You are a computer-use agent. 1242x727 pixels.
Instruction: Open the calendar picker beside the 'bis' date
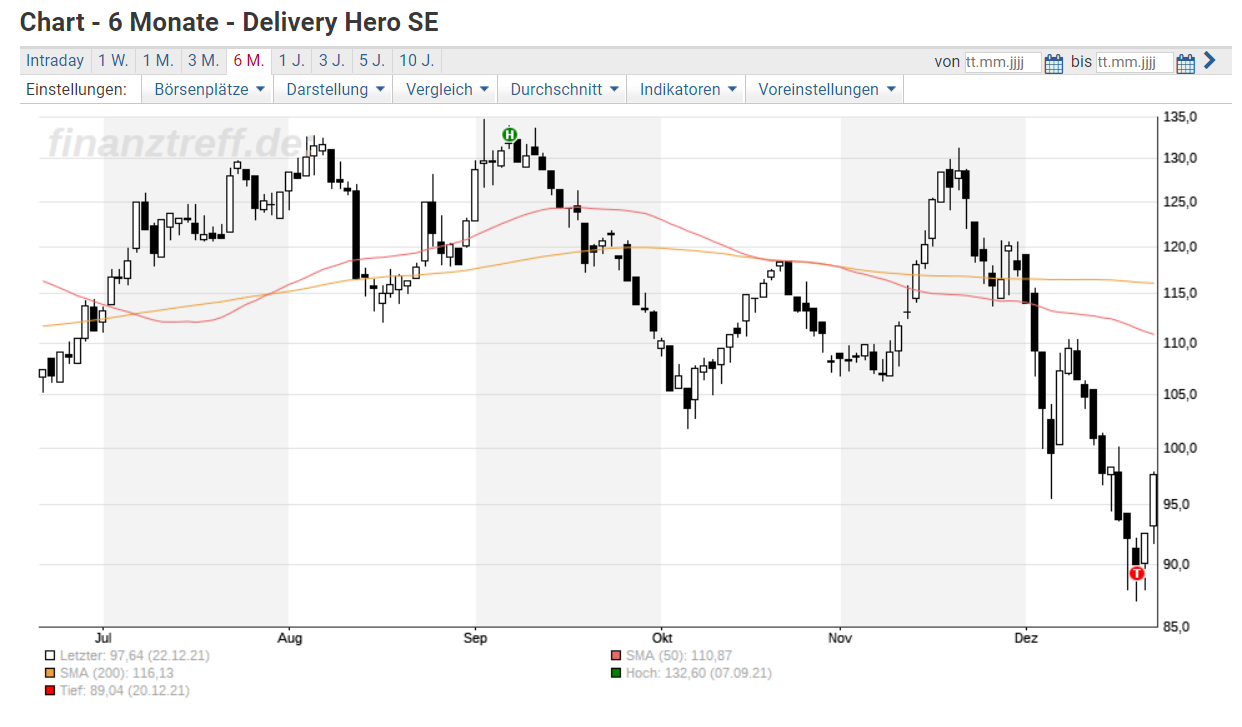pos(1186,63)
